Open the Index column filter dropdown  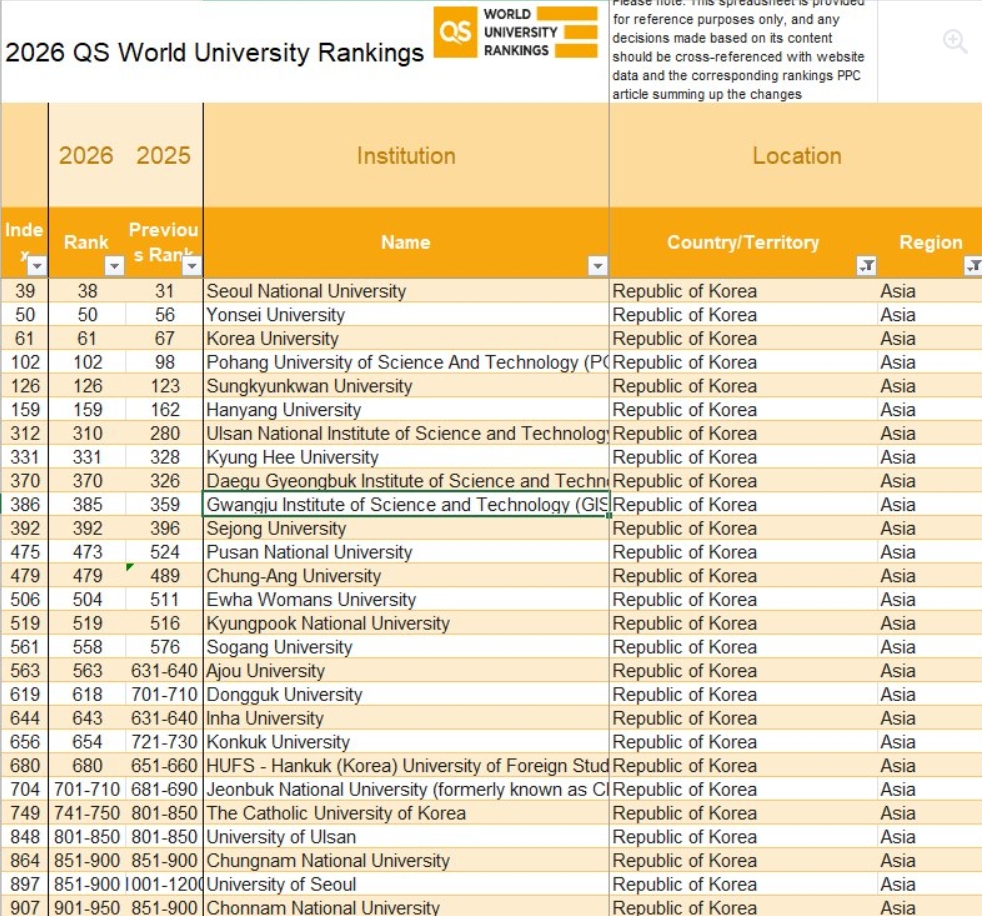(38, 266)
